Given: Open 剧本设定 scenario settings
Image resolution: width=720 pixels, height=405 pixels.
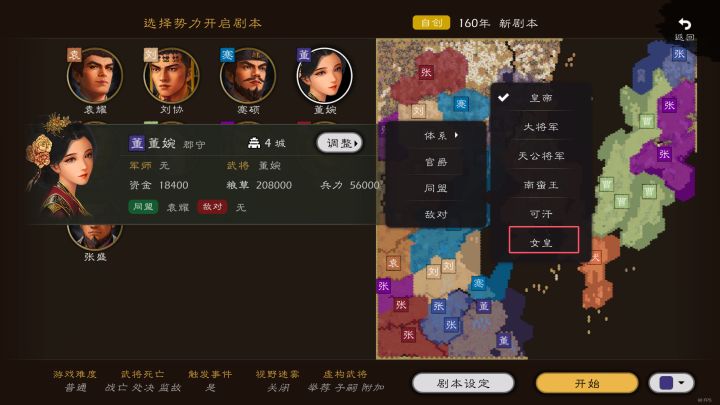Looking at the screenshot, I should 463,383.
